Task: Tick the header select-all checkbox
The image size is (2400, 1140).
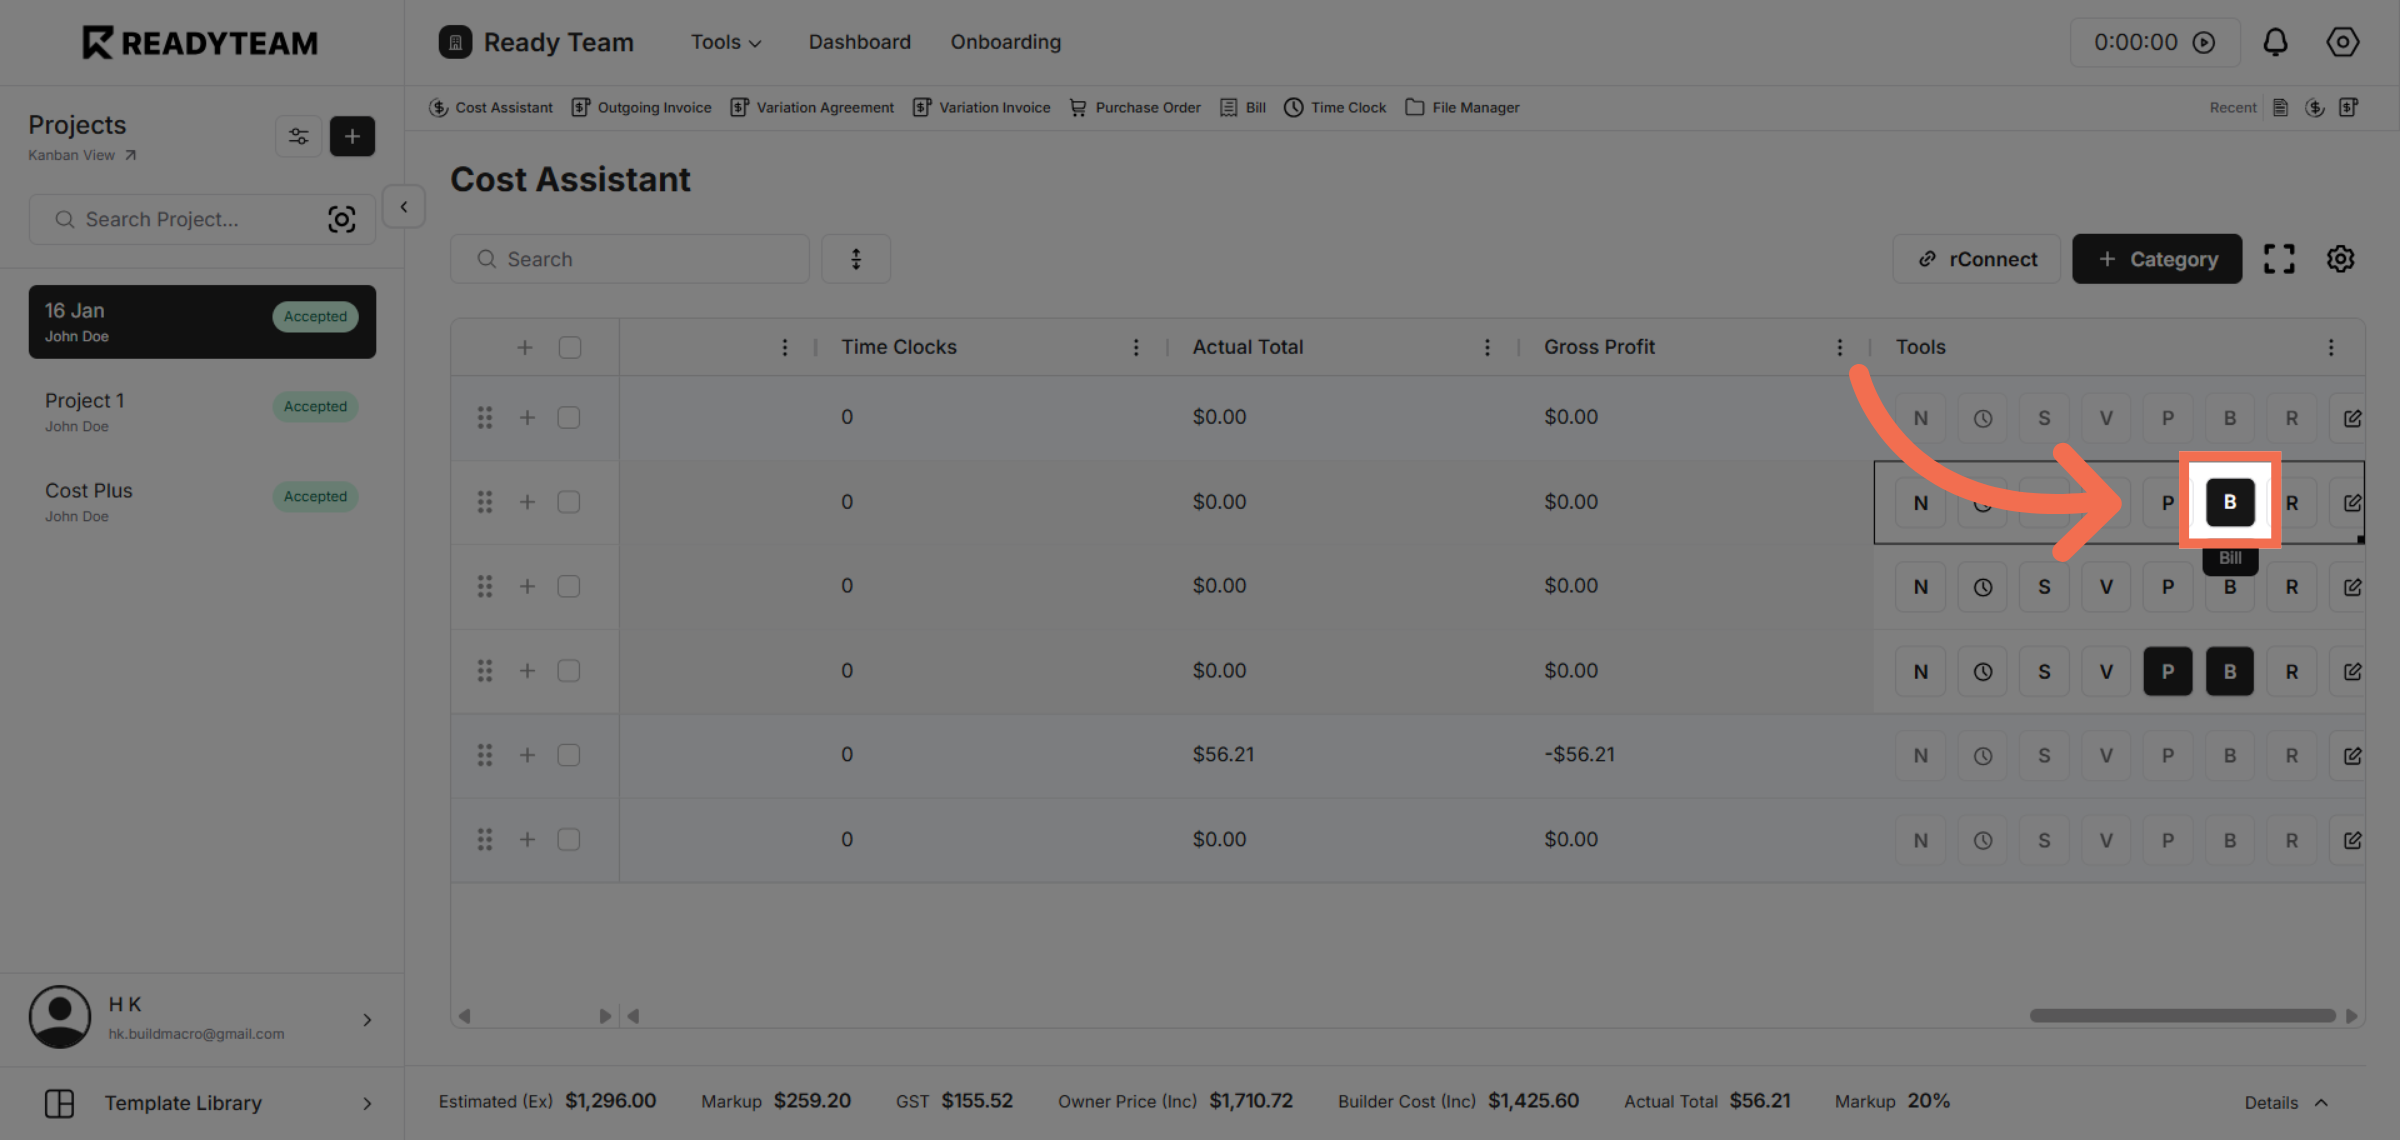Action: (x=570, y=347)
